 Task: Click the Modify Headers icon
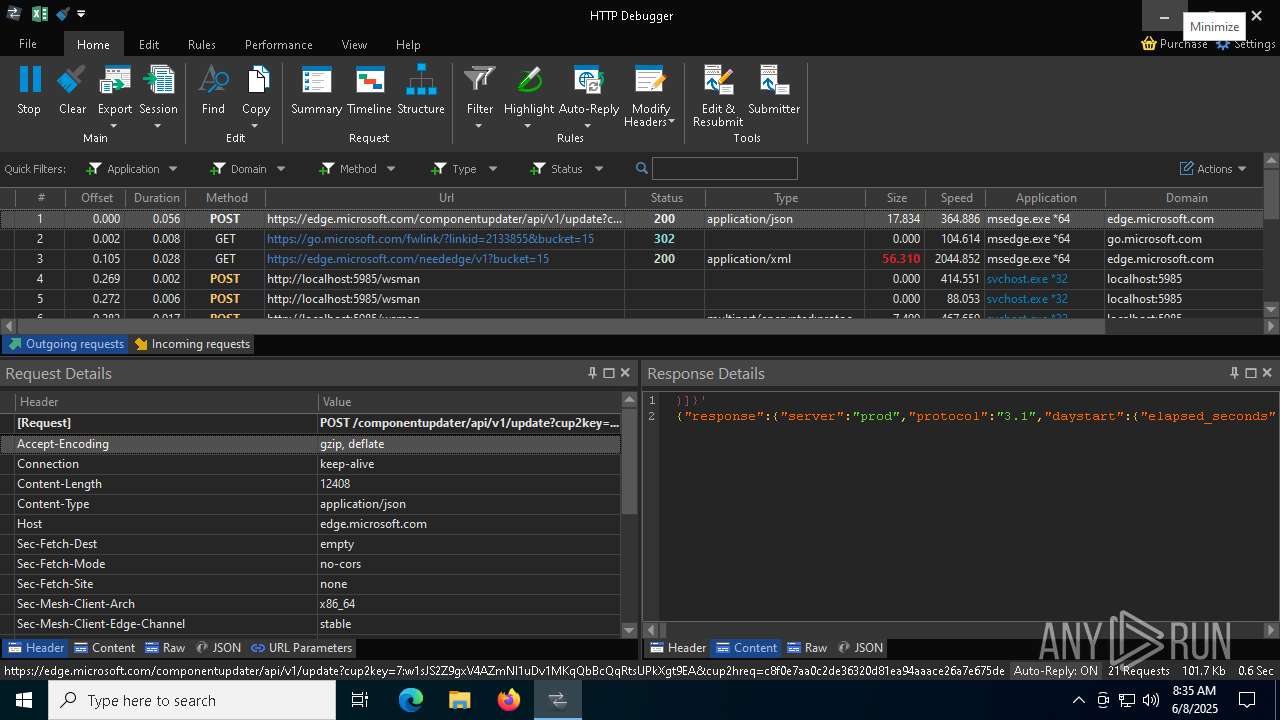pos(650,82)
